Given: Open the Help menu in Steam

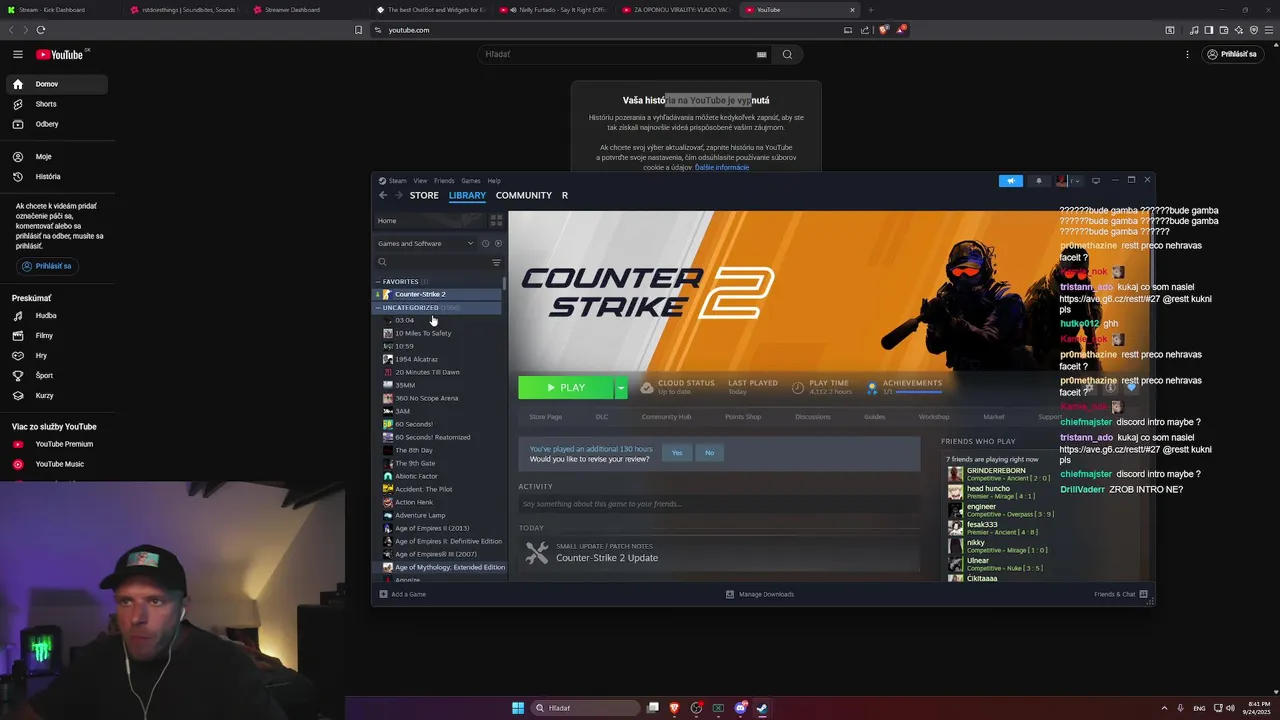Looking at the screenshot, I should click(x=494, y=181).
